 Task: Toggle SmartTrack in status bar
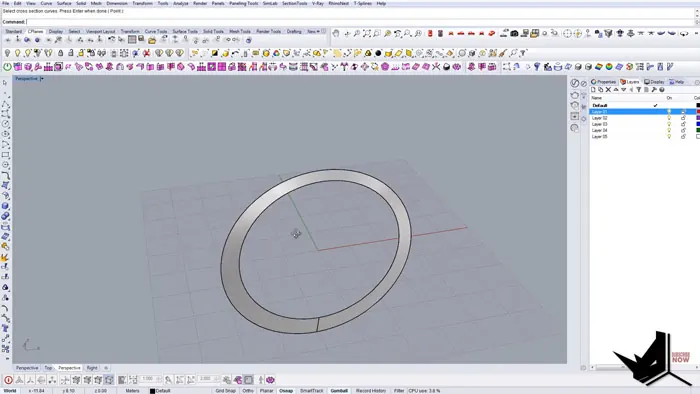tap(312, 391)
